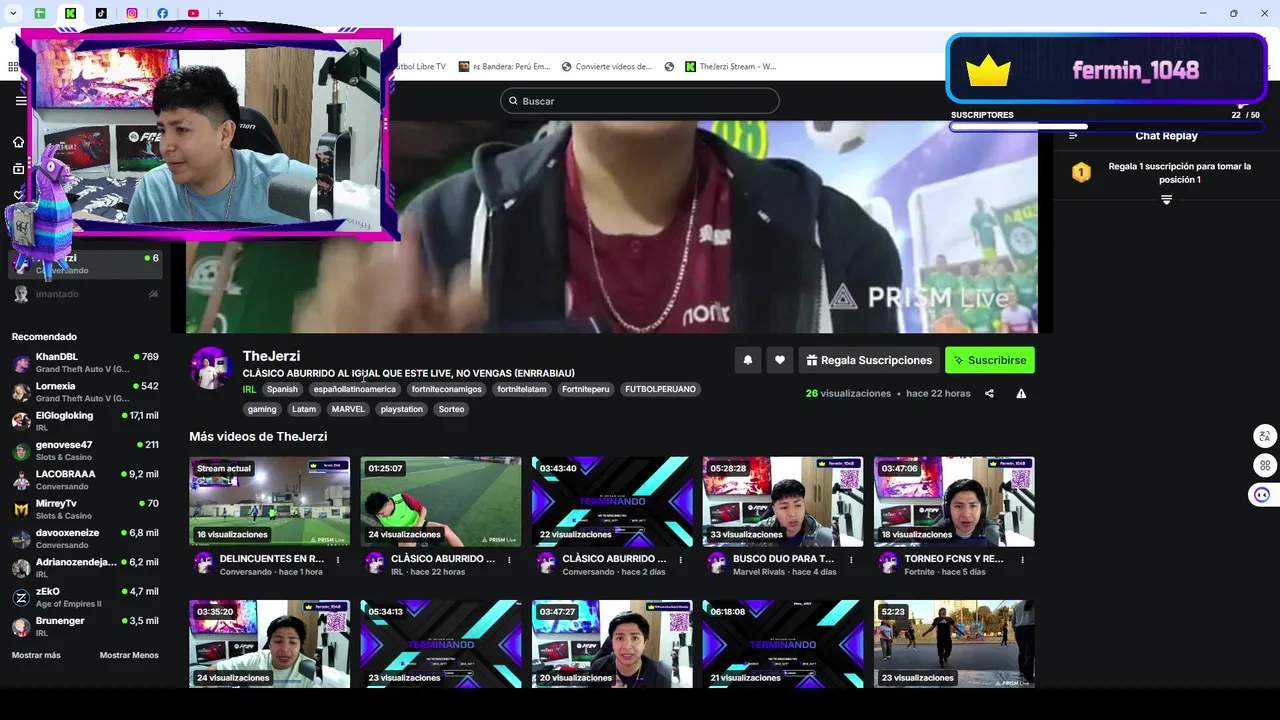The image size is (1280, 720).
Task: Click the gold rank 1 badge
Action: click(1081, 173)
